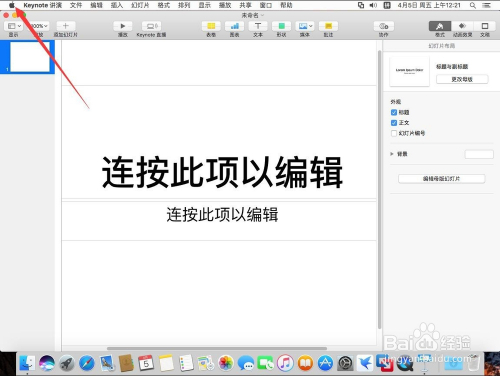500x376 pixels.
Task: Click the volume icon in the menu bar
Action: click(x=373, y=5)
